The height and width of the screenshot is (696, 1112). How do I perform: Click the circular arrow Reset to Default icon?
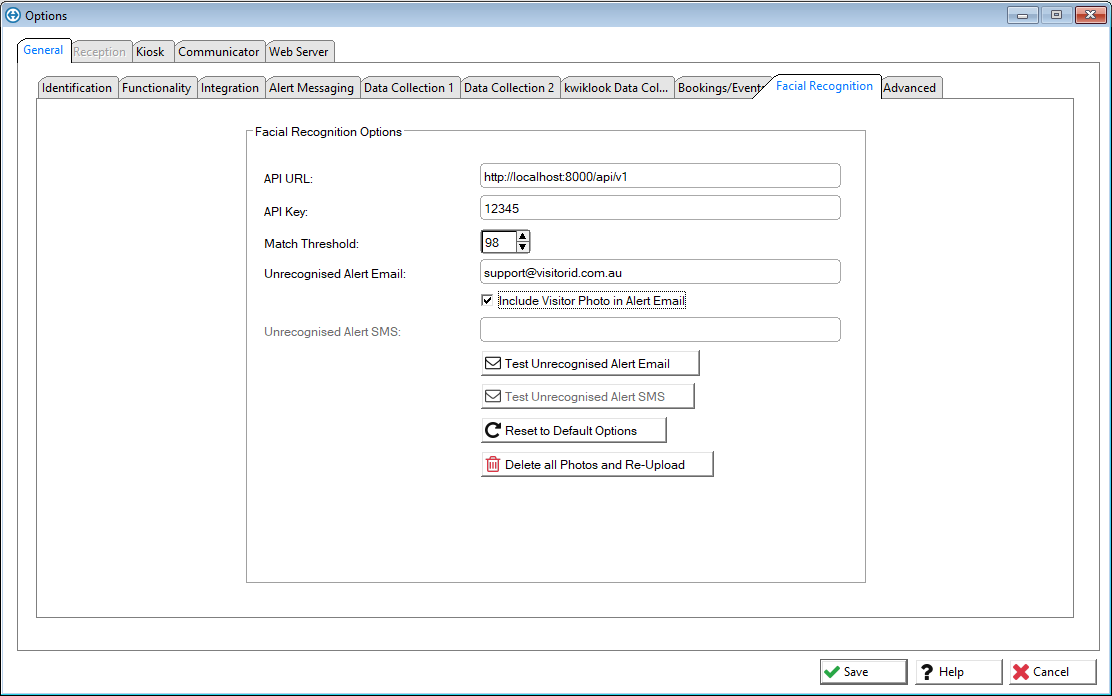tap(492, 431)
